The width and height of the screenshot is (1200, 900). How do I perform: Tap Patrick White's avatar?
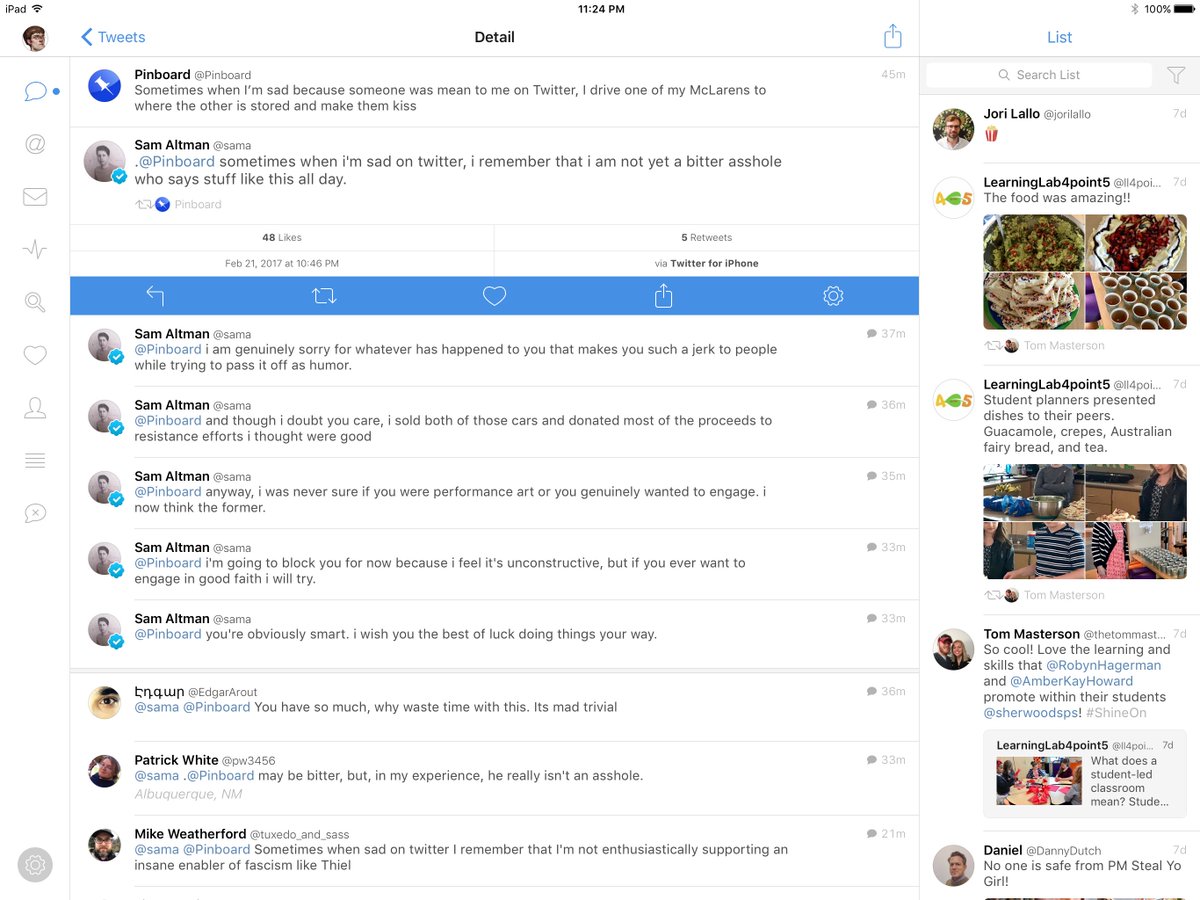tap(104, 771)
